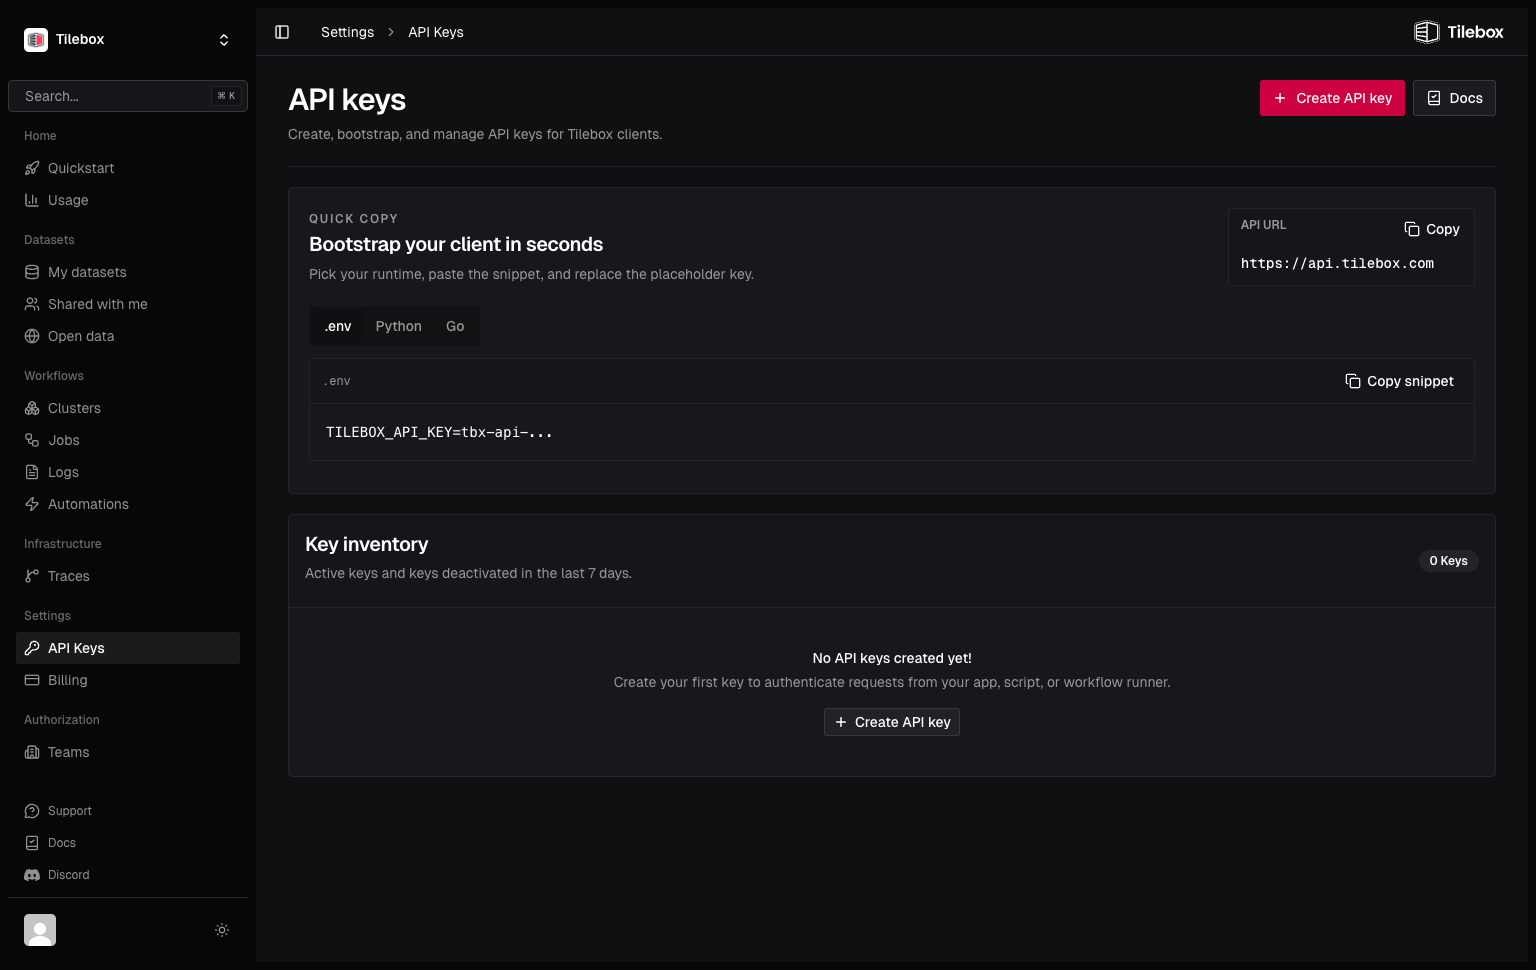Select the API URL https://api.tilebox.com text
This screenshot has width=1536, height=970.
point(1337,263)
